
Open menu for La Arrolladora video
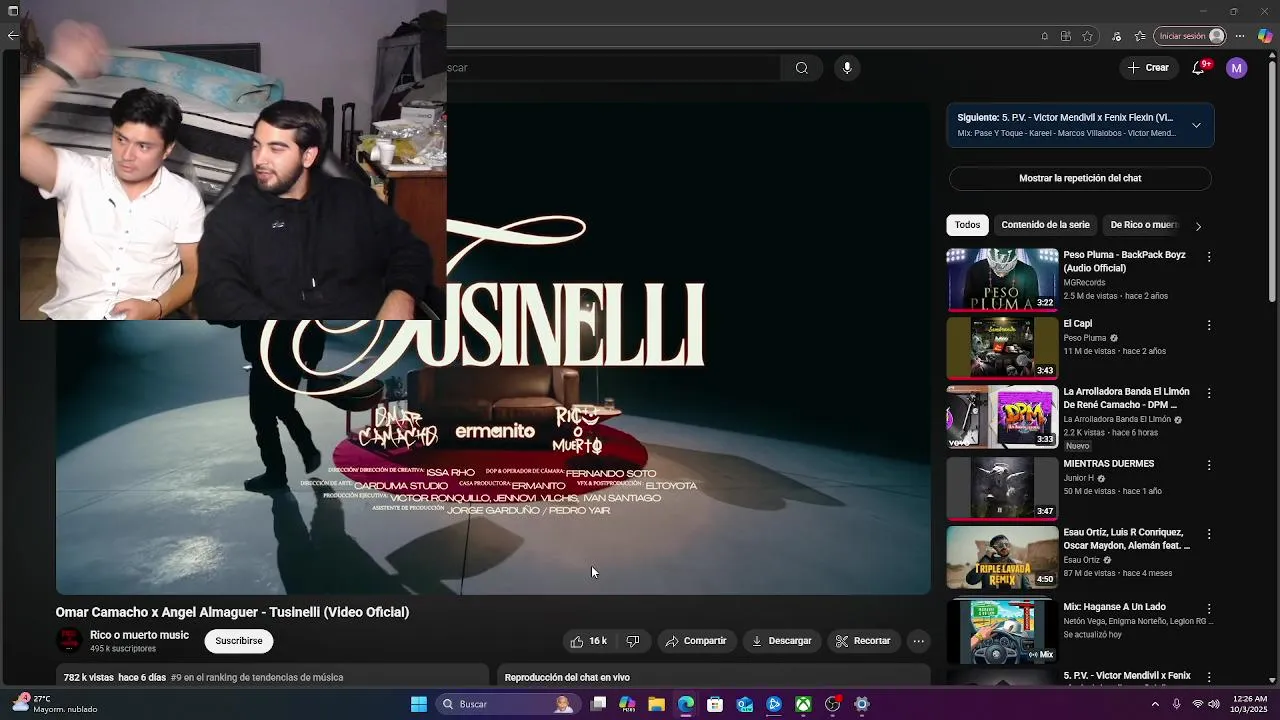(x=1209, y=393)
